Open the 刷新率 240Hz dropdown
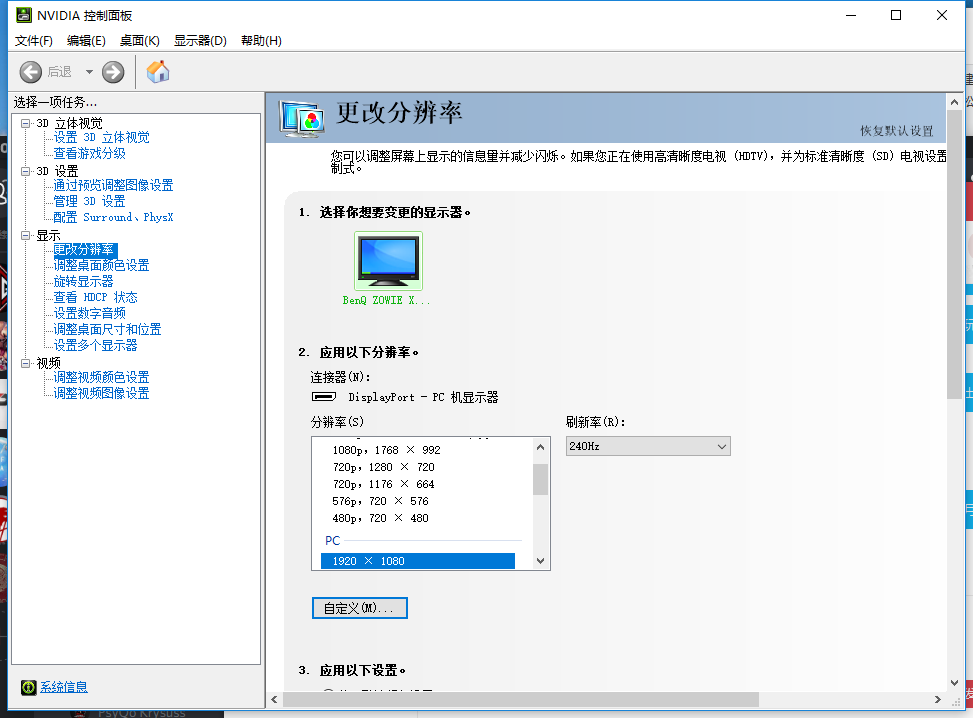The image size is (973, 718). pyautogui.click(x=648, y=446)
